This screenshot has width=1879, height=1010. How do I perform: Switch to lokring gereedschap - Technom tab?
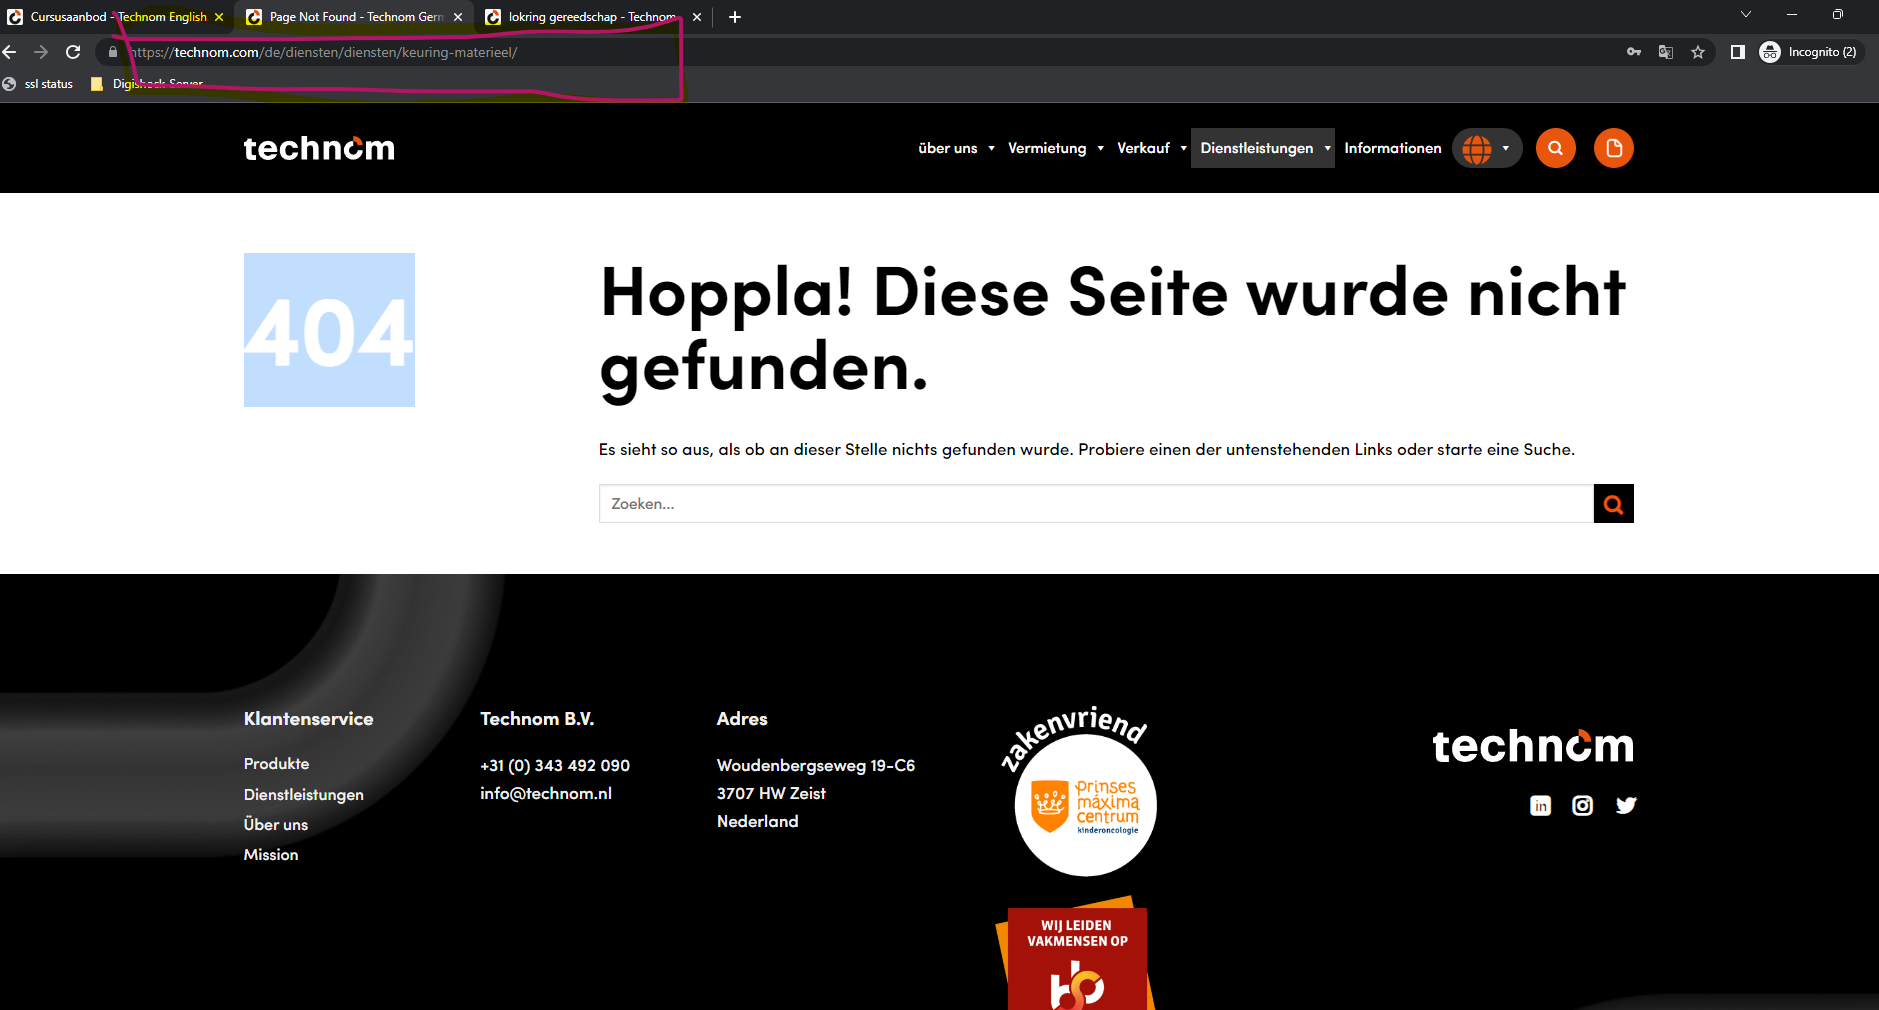pyautogui.click(x=594, y=17)
